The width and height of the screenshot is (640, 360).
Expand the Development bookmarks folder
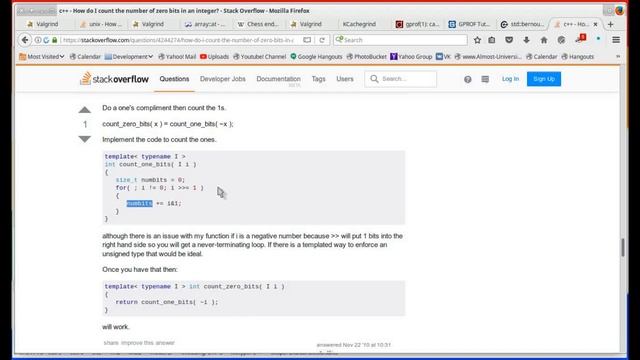pos(129,57)
